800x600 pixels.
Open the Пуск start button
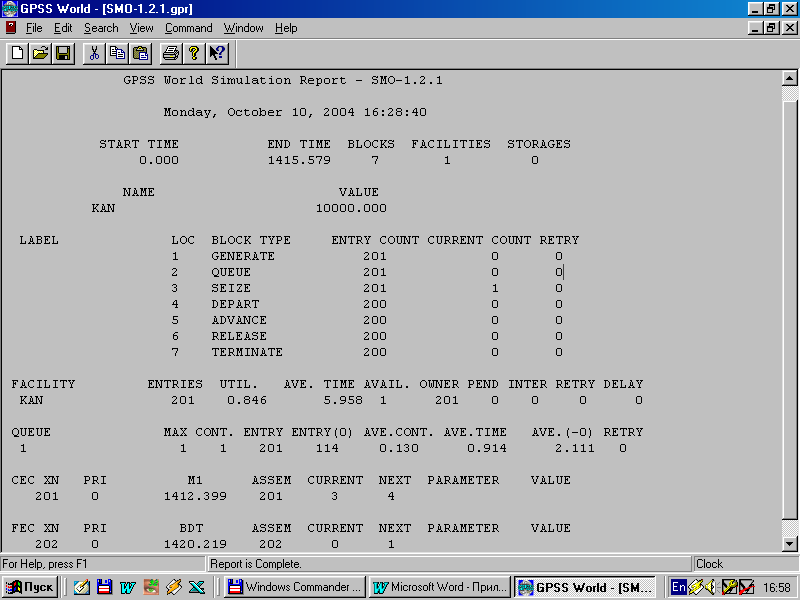(x=31, y=587)
